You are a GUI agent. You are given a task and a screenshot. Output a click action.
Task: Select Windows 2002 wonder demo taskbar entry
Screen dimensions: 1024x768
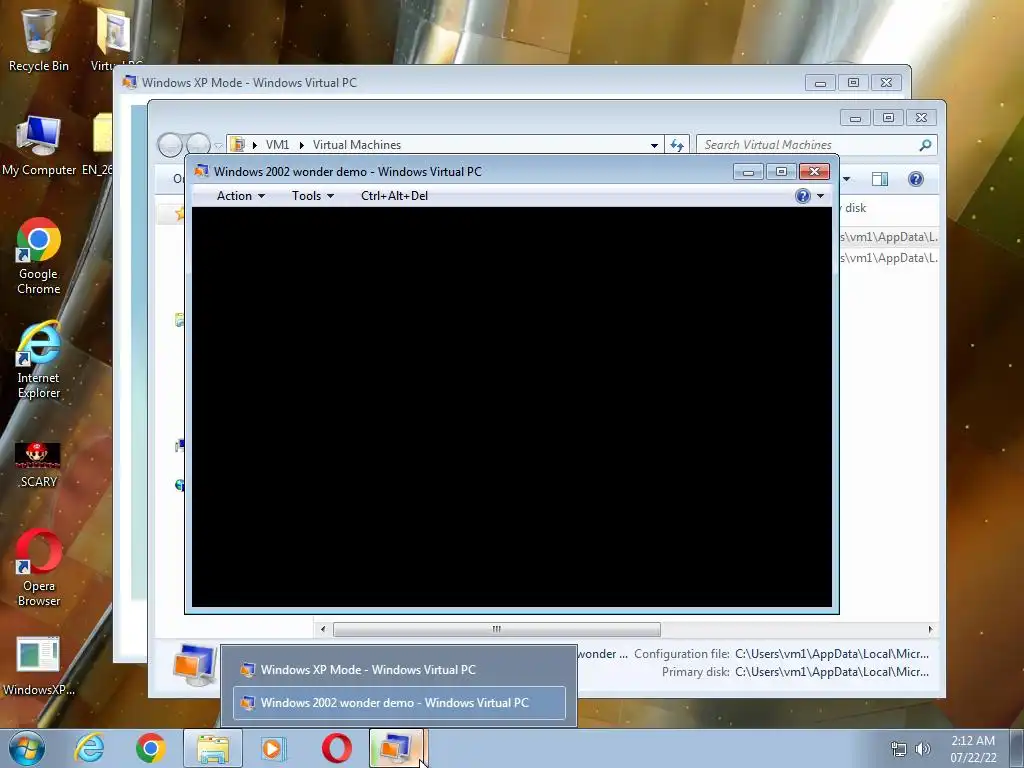tap(399, 703)
